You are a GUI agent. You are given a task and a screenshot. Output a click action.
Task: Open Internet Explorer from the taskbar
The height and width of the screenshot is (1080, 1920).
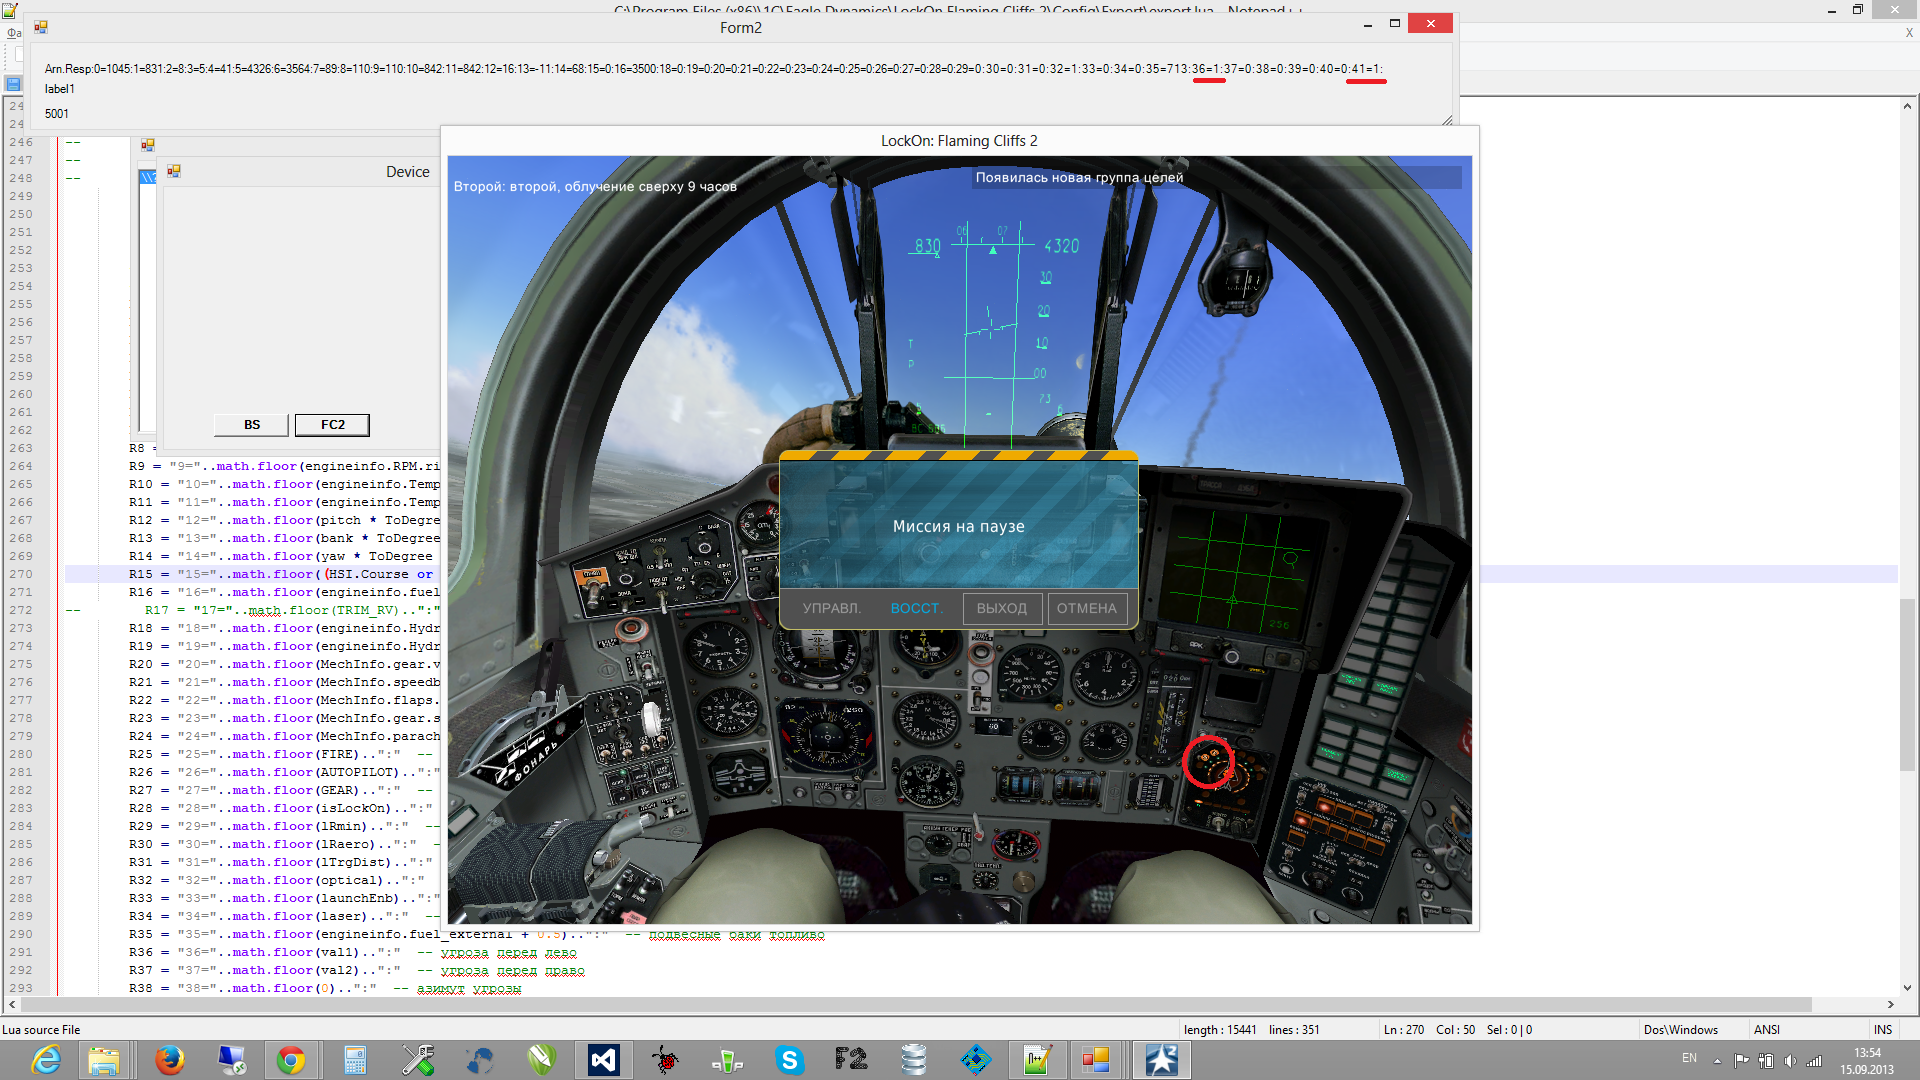[46, 1060]
